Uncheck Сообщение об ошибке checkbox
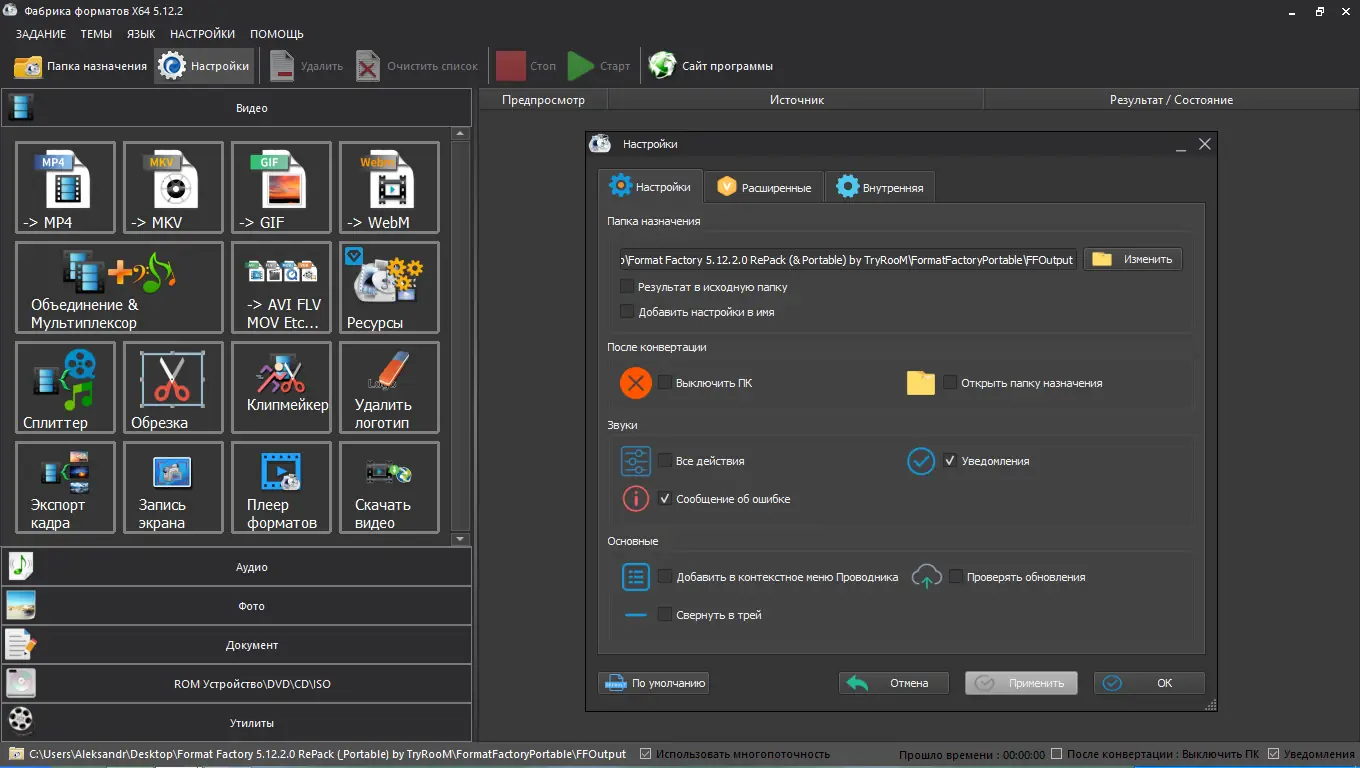This screenshot has width=1360, height=768. [x=664, y=499]
